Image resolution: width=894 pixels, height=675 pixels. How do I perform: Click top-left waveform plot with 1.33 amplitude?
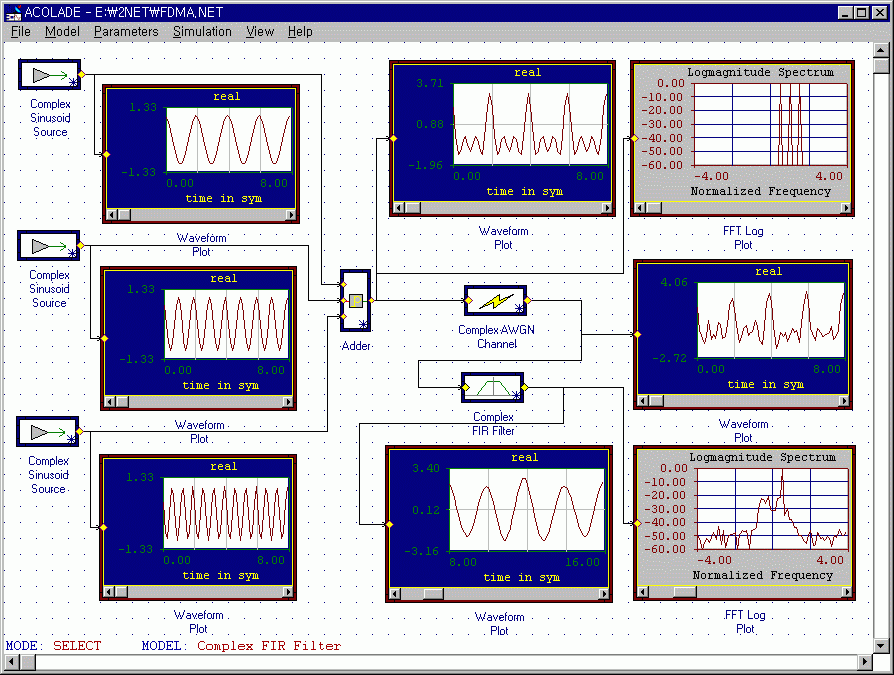pyautogui.click(x=201, y=154)
